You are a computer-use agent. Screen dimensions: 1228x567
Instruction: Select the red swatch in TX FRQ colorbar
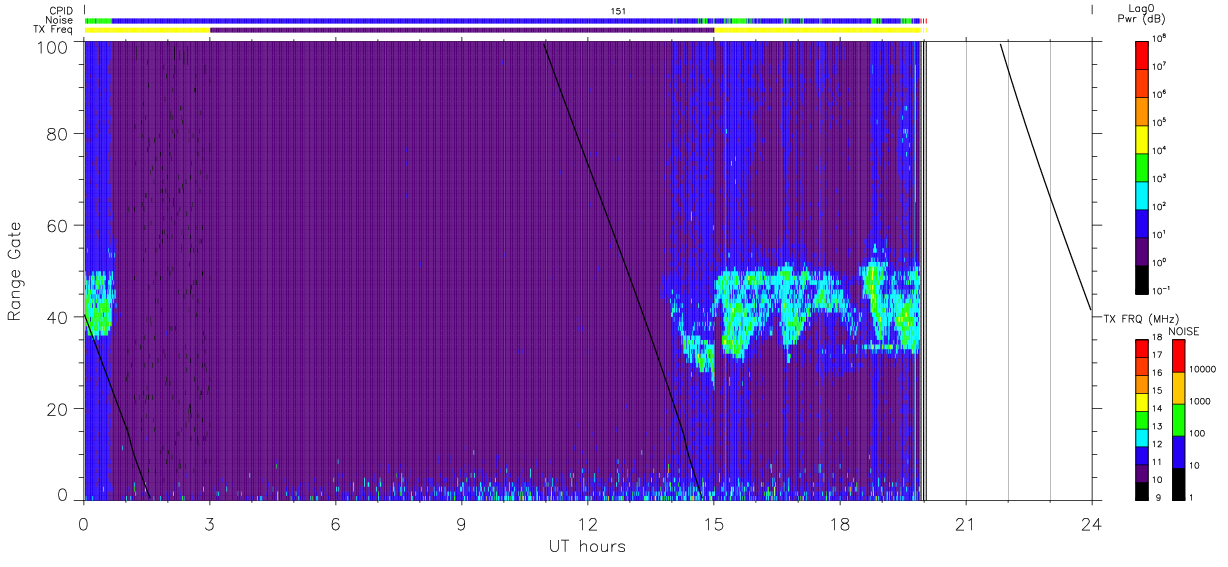click(1142, 347)
